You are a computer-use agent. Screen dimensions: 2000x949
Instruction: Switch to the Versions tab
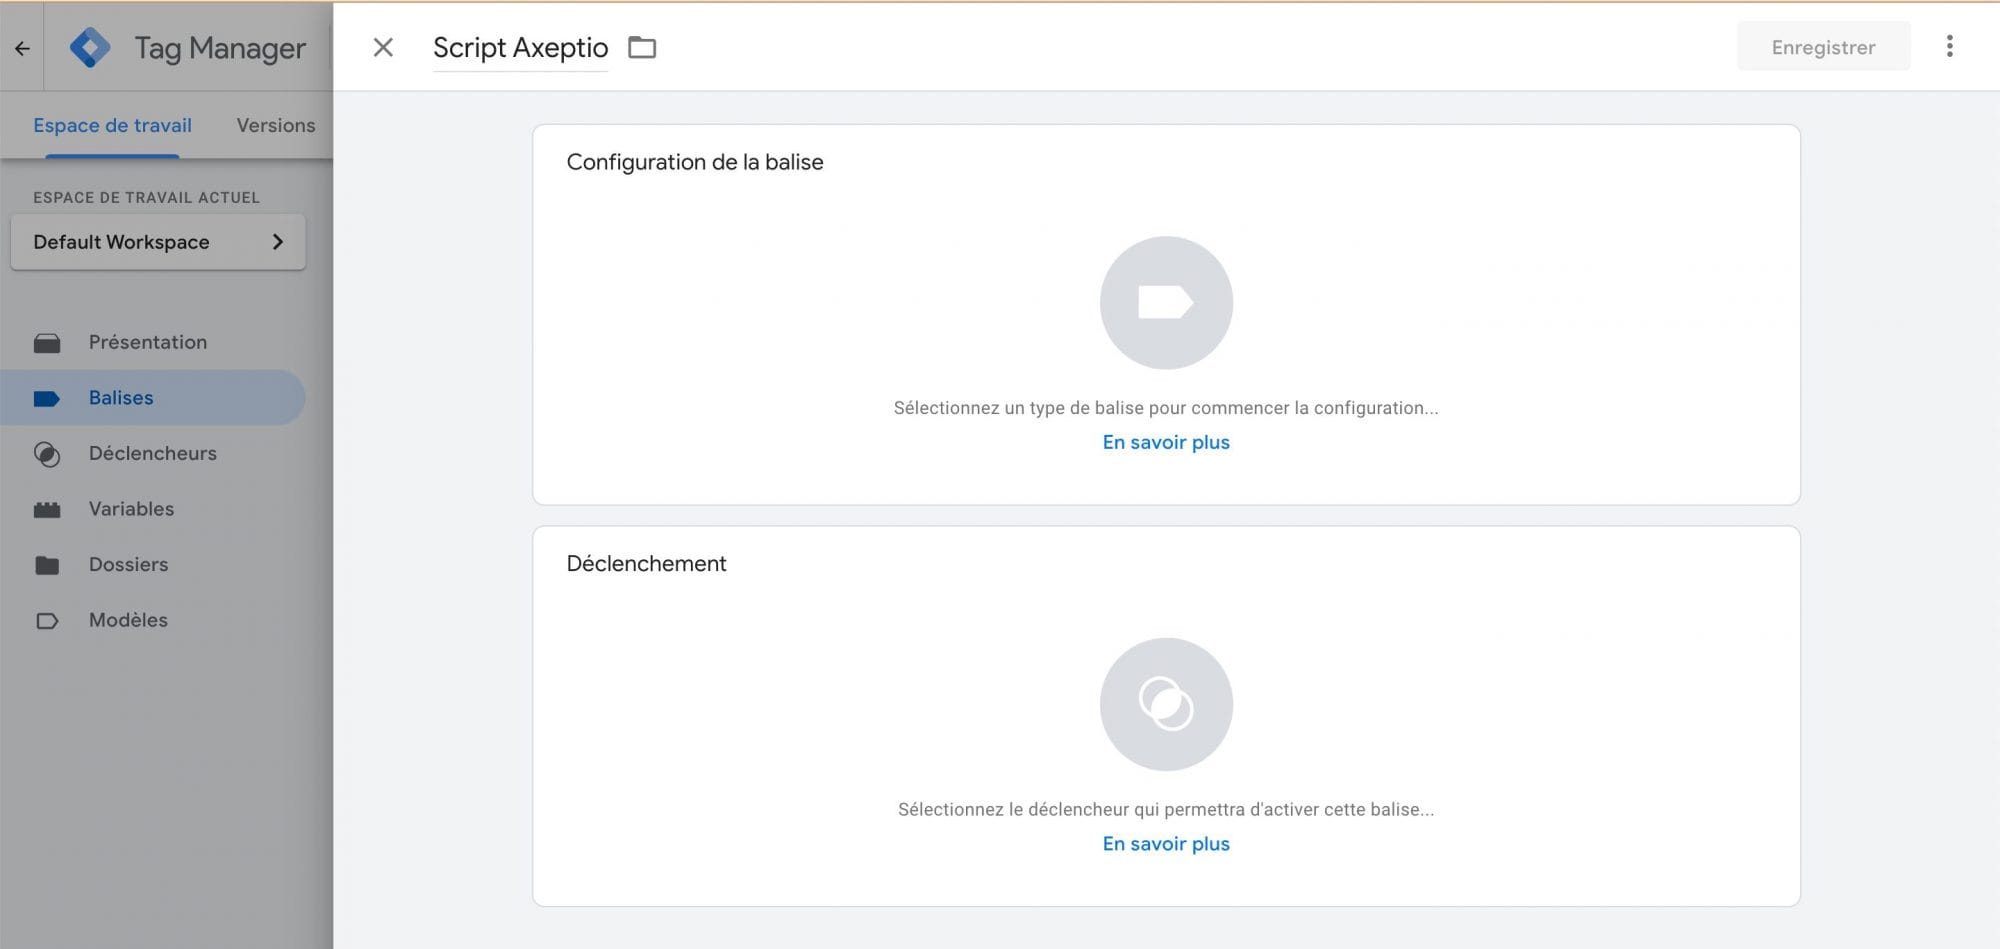coord(276,125)
